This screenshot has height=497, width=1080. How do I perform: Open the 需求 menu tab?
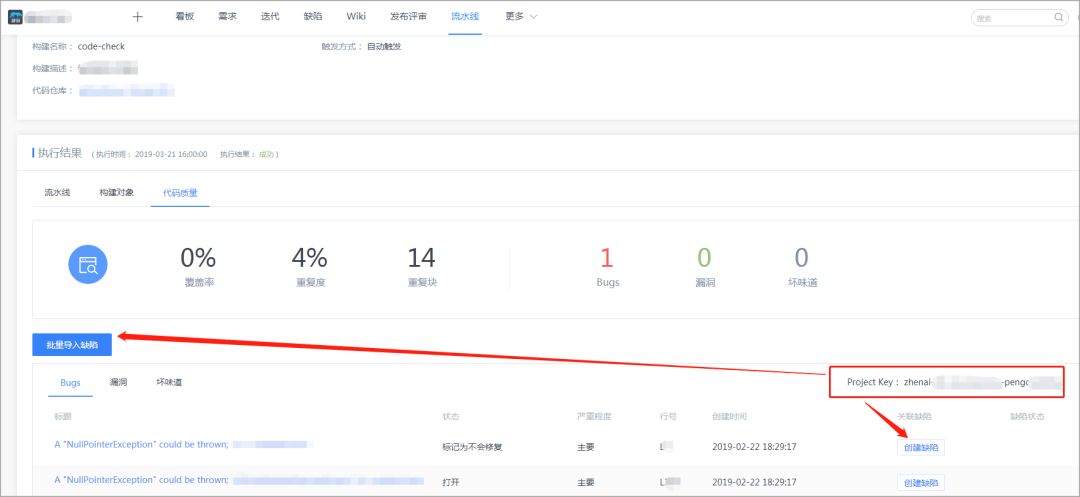coord(227,17)
